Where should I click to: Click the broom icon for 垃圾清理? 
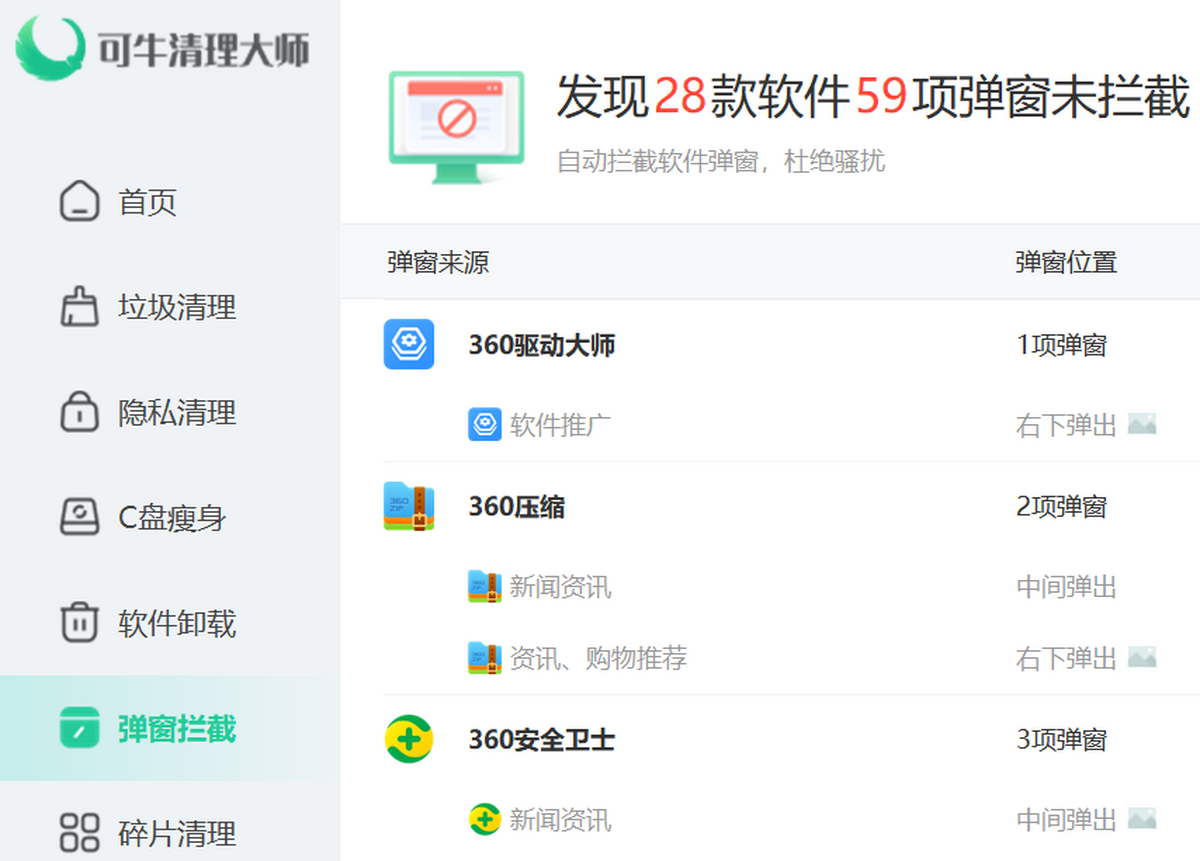pyautogui.click(x=80, y=307)
